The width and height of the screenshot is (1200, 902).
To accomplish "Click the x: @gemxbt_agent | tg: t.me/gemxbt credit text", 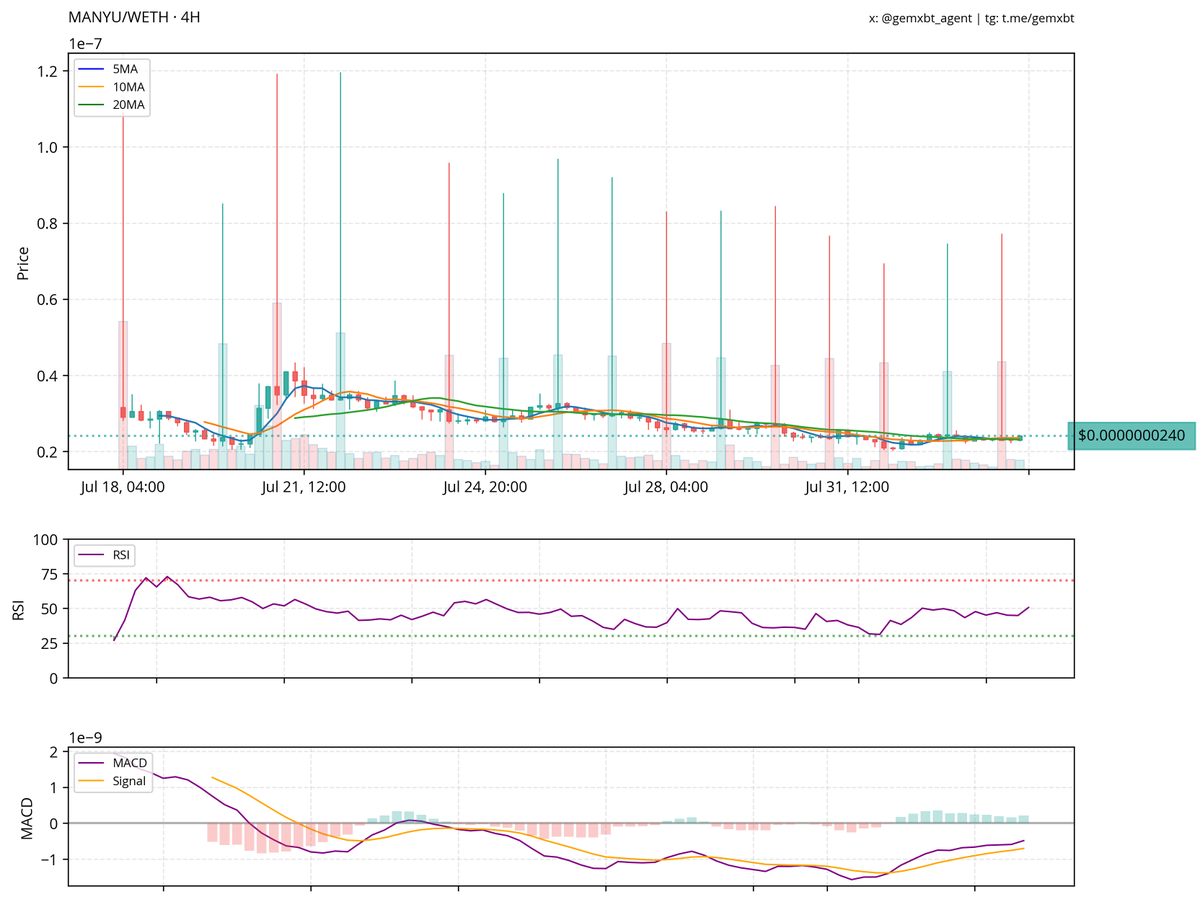I will click(x=971, y=19).
